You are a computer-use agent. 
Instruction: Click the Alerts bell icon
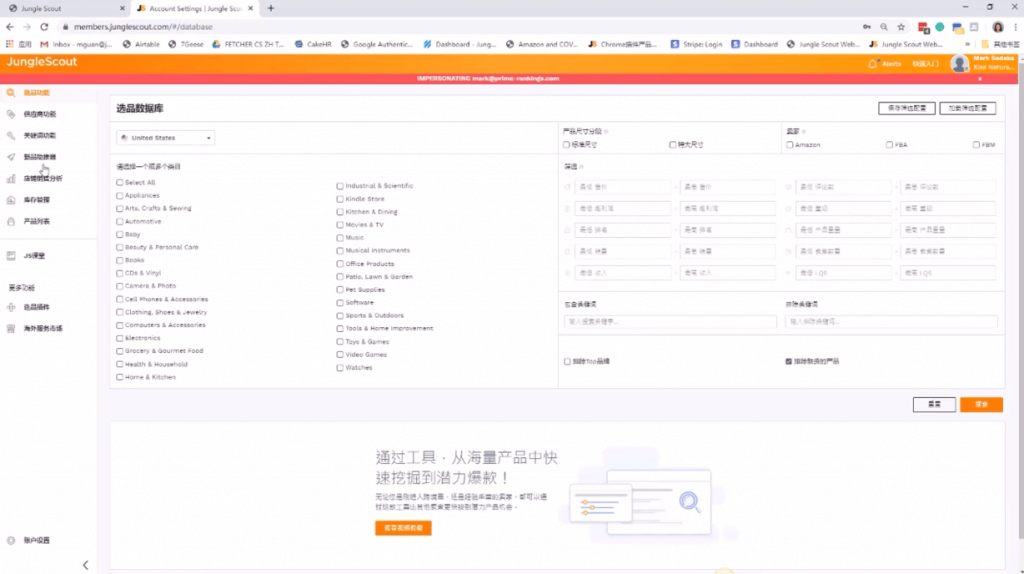(872, 64)
